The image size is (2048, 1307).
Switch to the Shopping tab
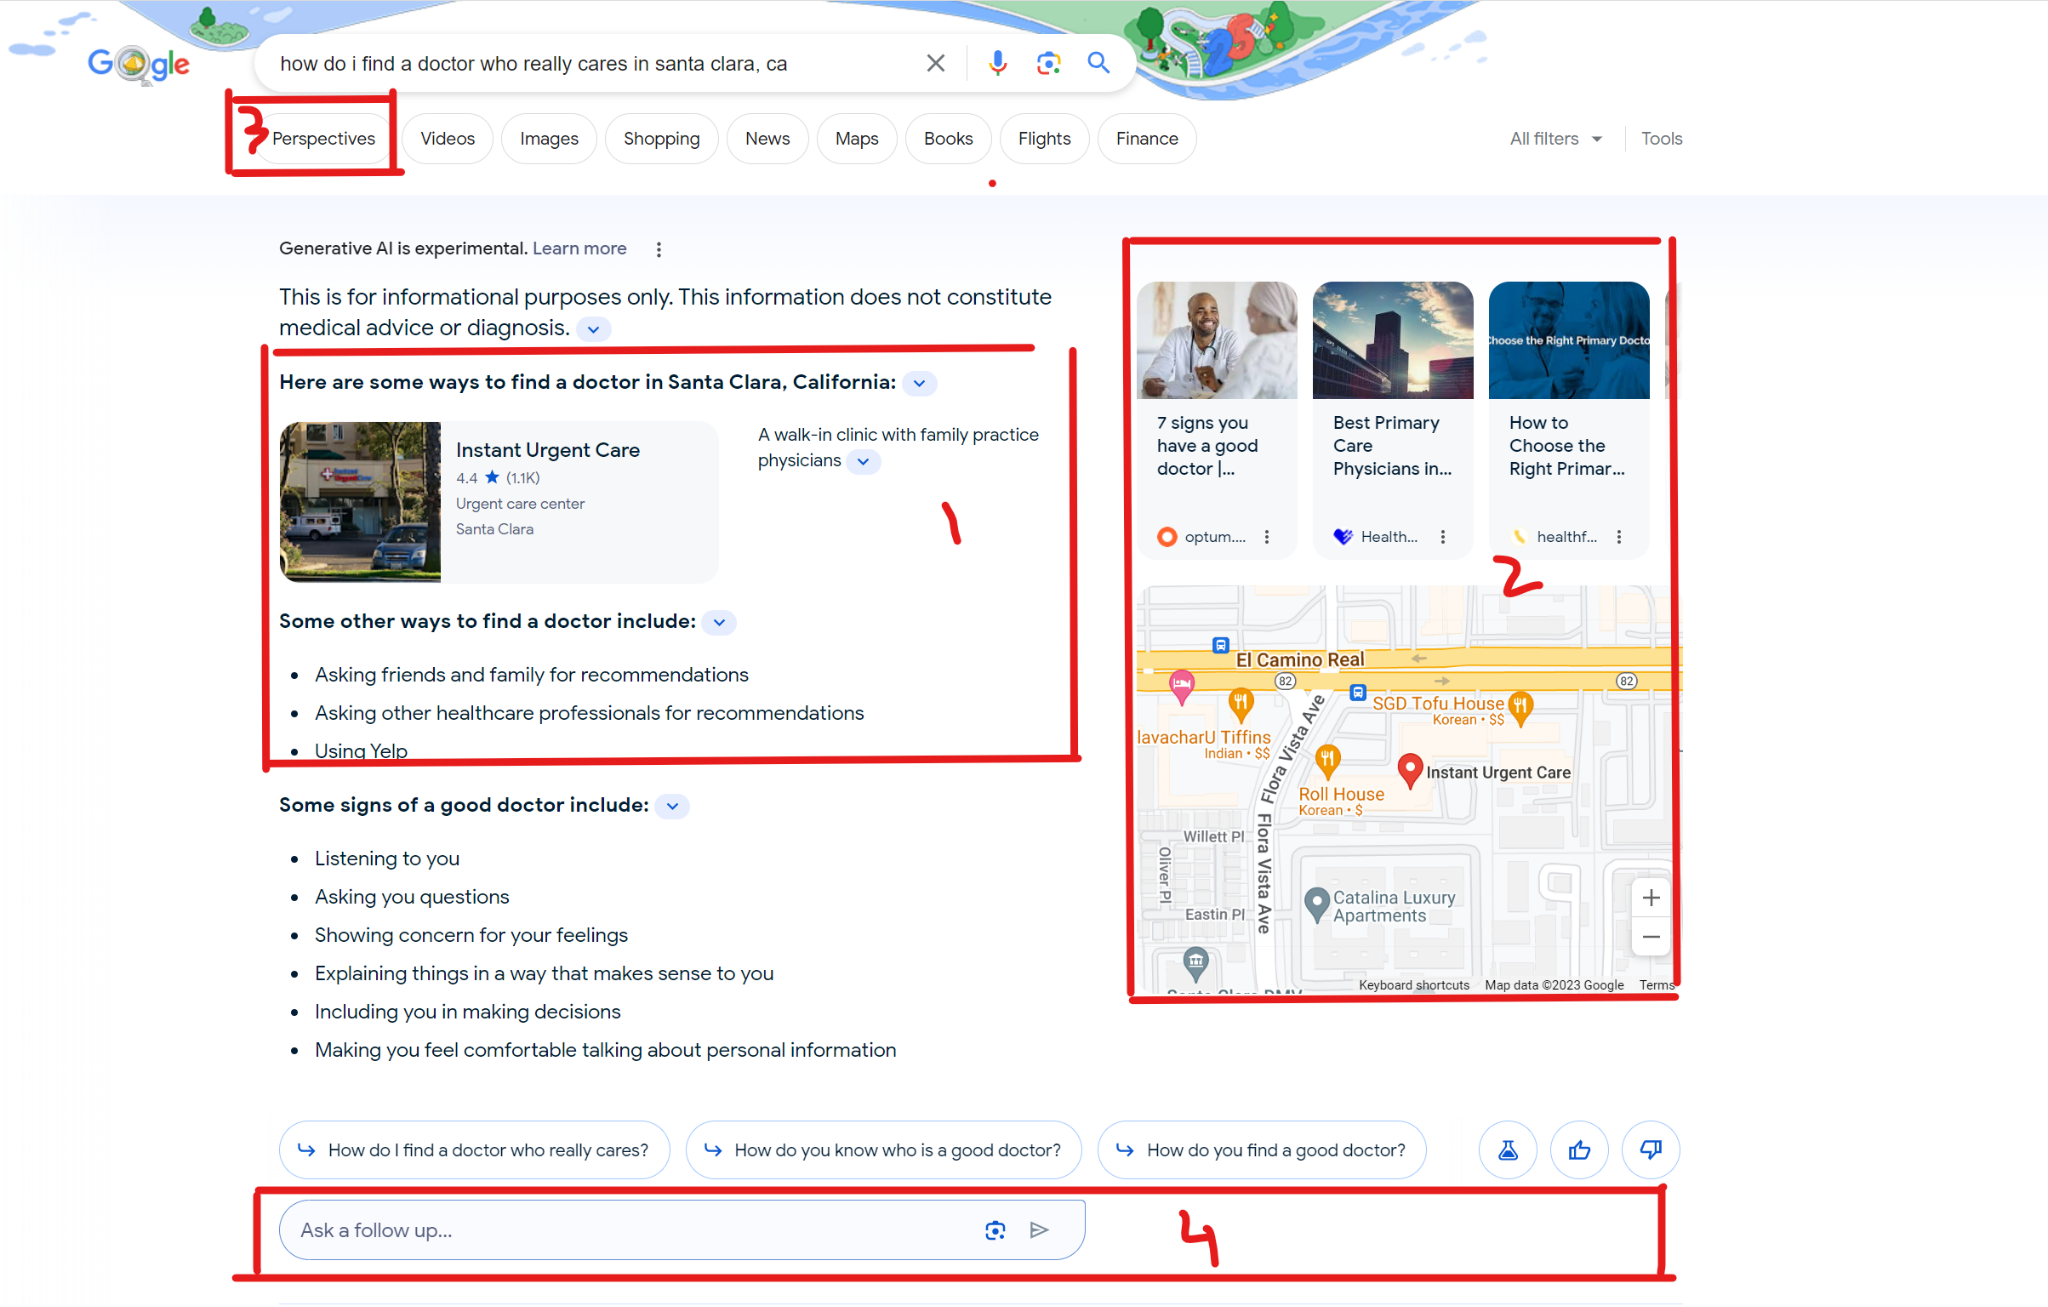pyautogui.click(x=661, y=139)
